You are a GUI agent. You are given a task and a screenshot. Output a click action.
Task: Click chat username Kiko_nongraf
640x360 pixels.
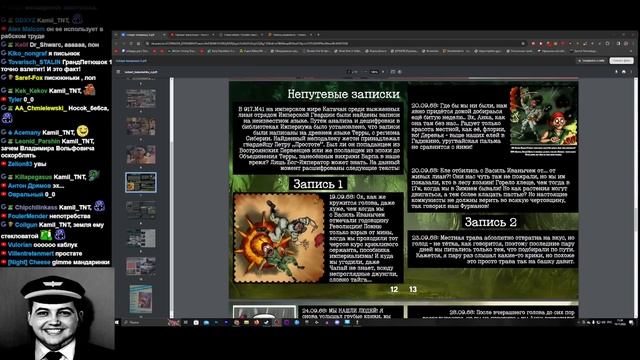27,53
